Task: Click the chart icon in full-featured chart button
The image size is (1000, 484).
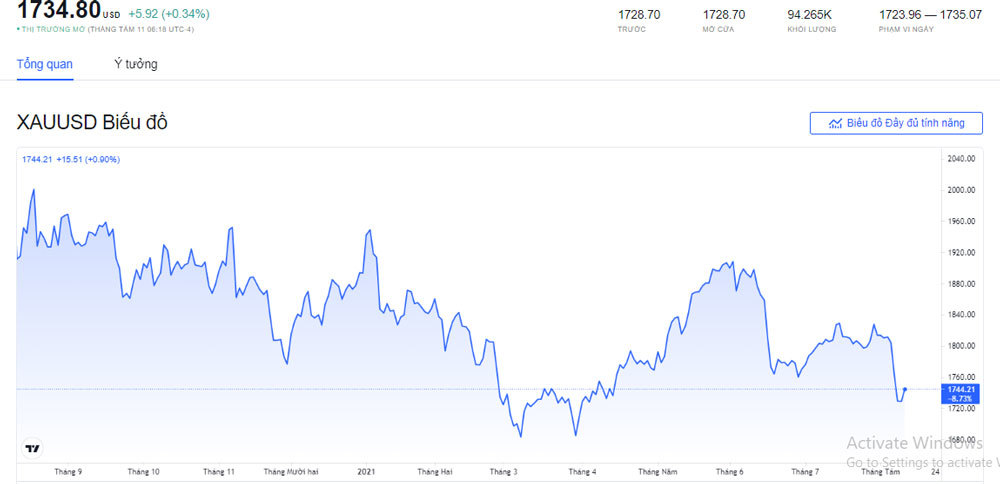Action: (x=835, y=123)
